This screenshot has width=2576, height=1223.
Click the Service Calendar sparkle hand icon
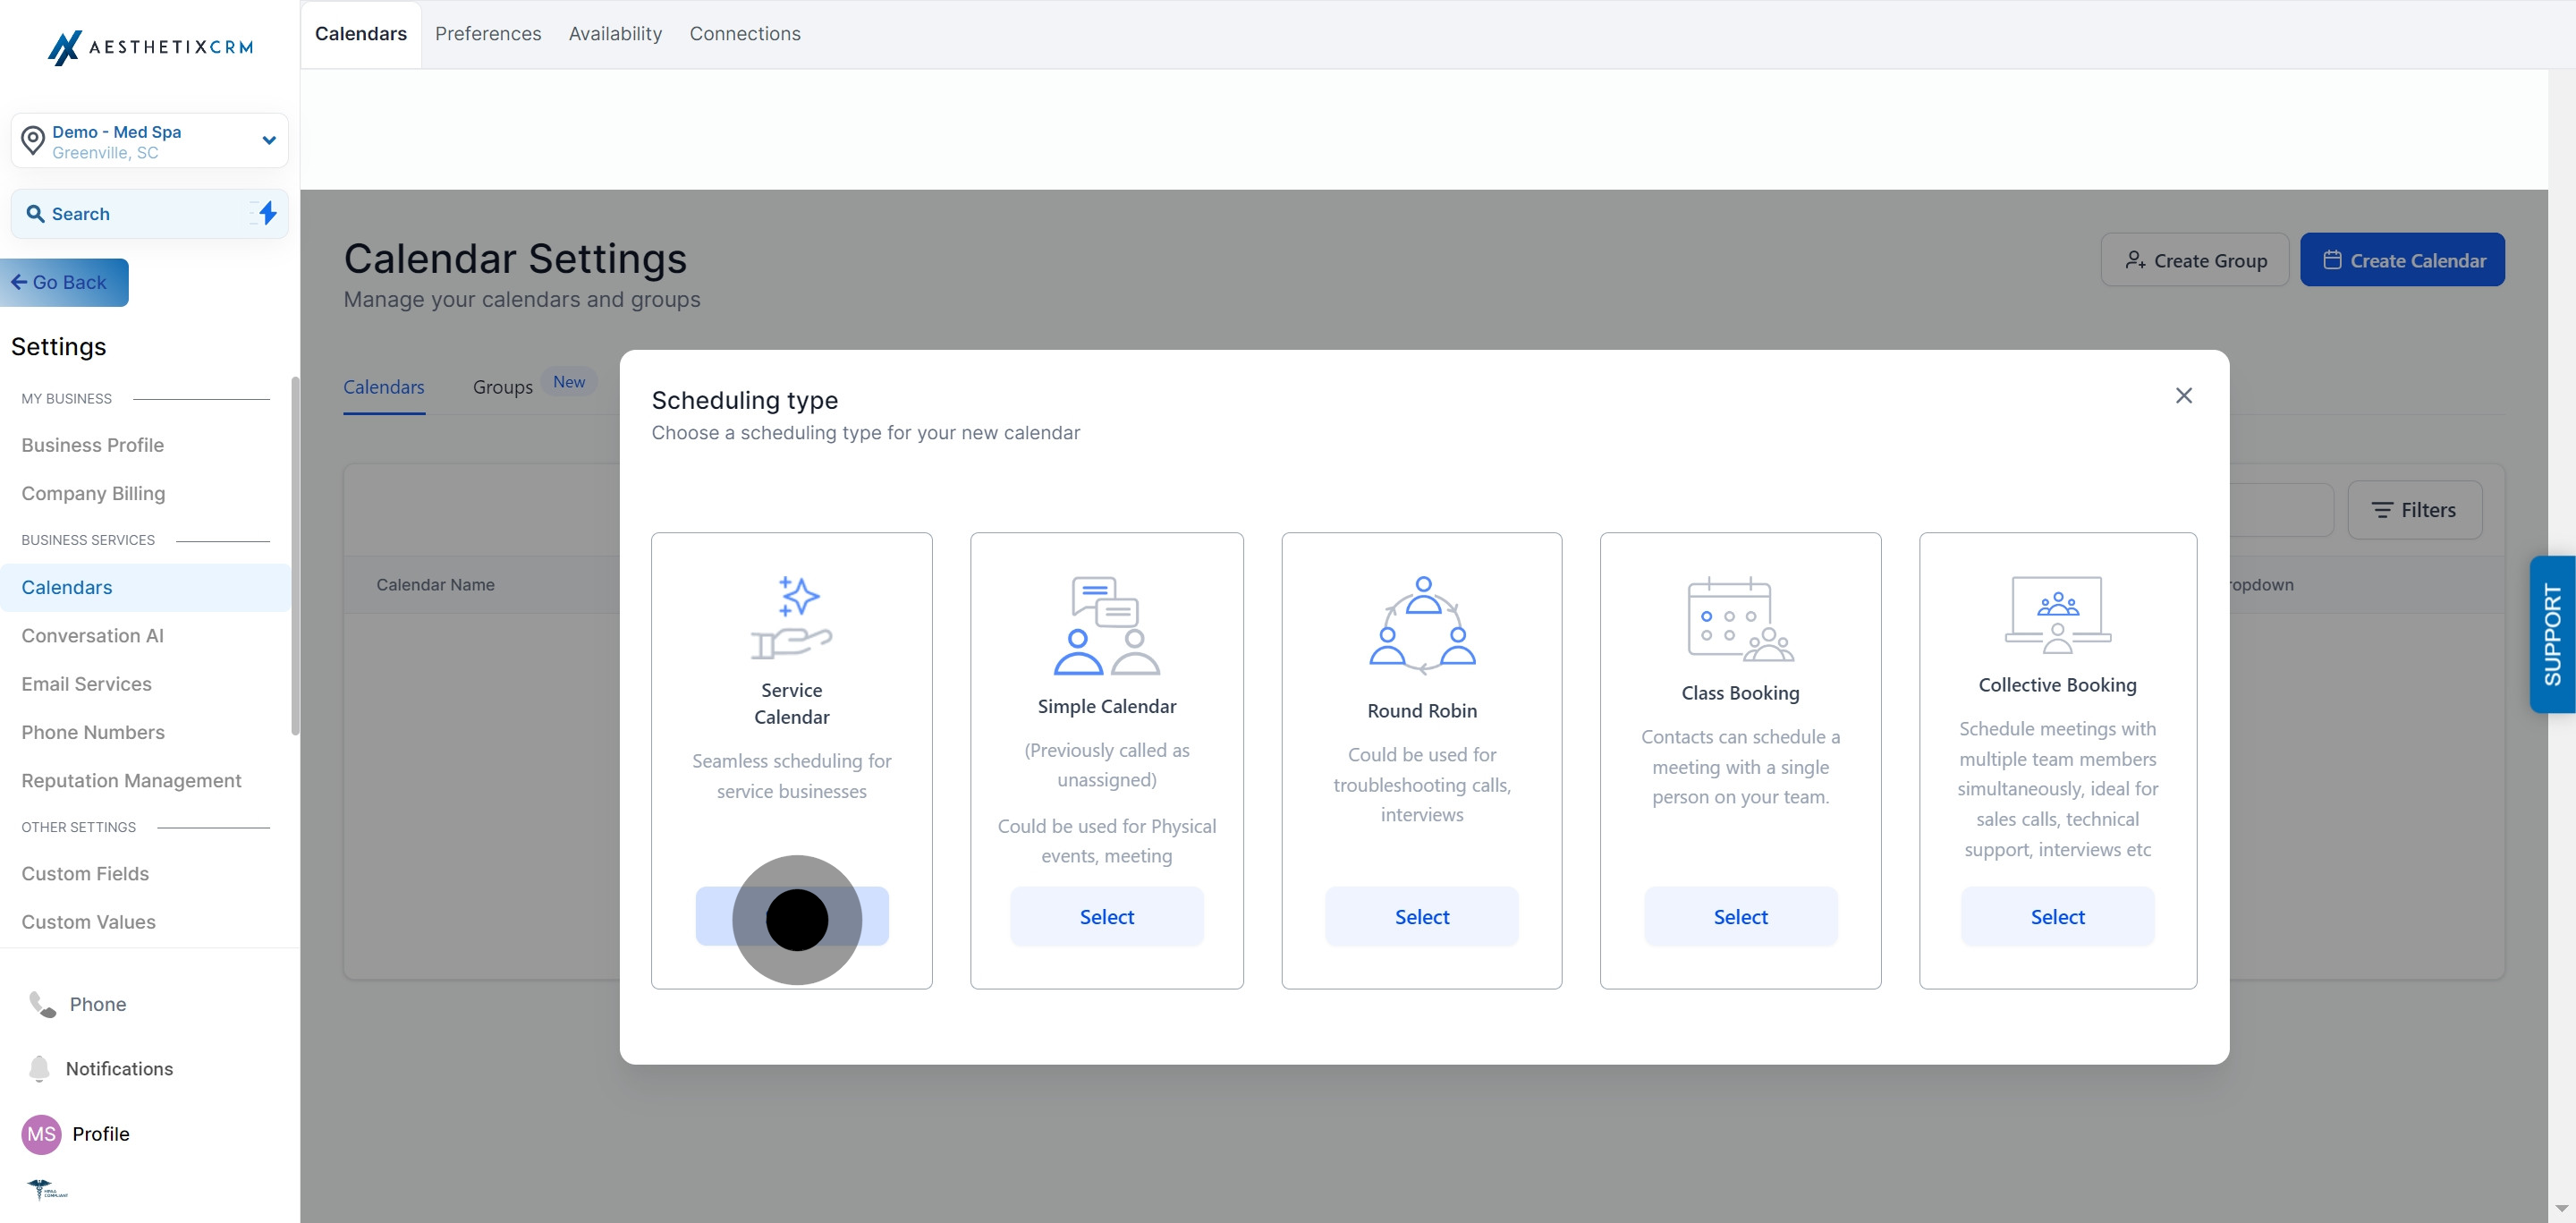point(791,617)
